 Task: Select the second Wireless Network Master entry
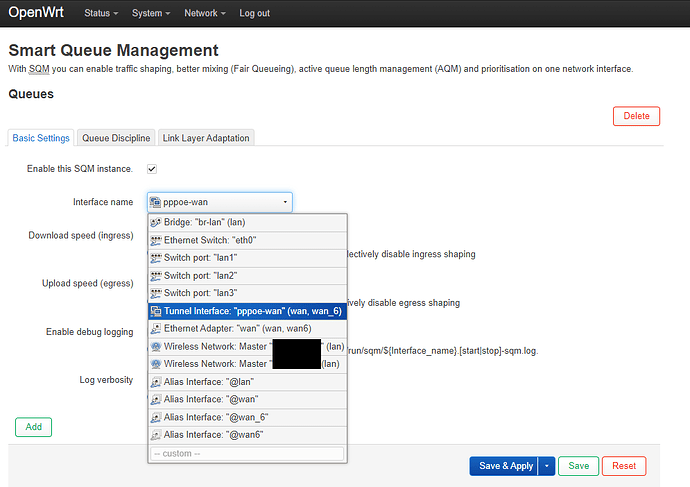tap(248, 364)
